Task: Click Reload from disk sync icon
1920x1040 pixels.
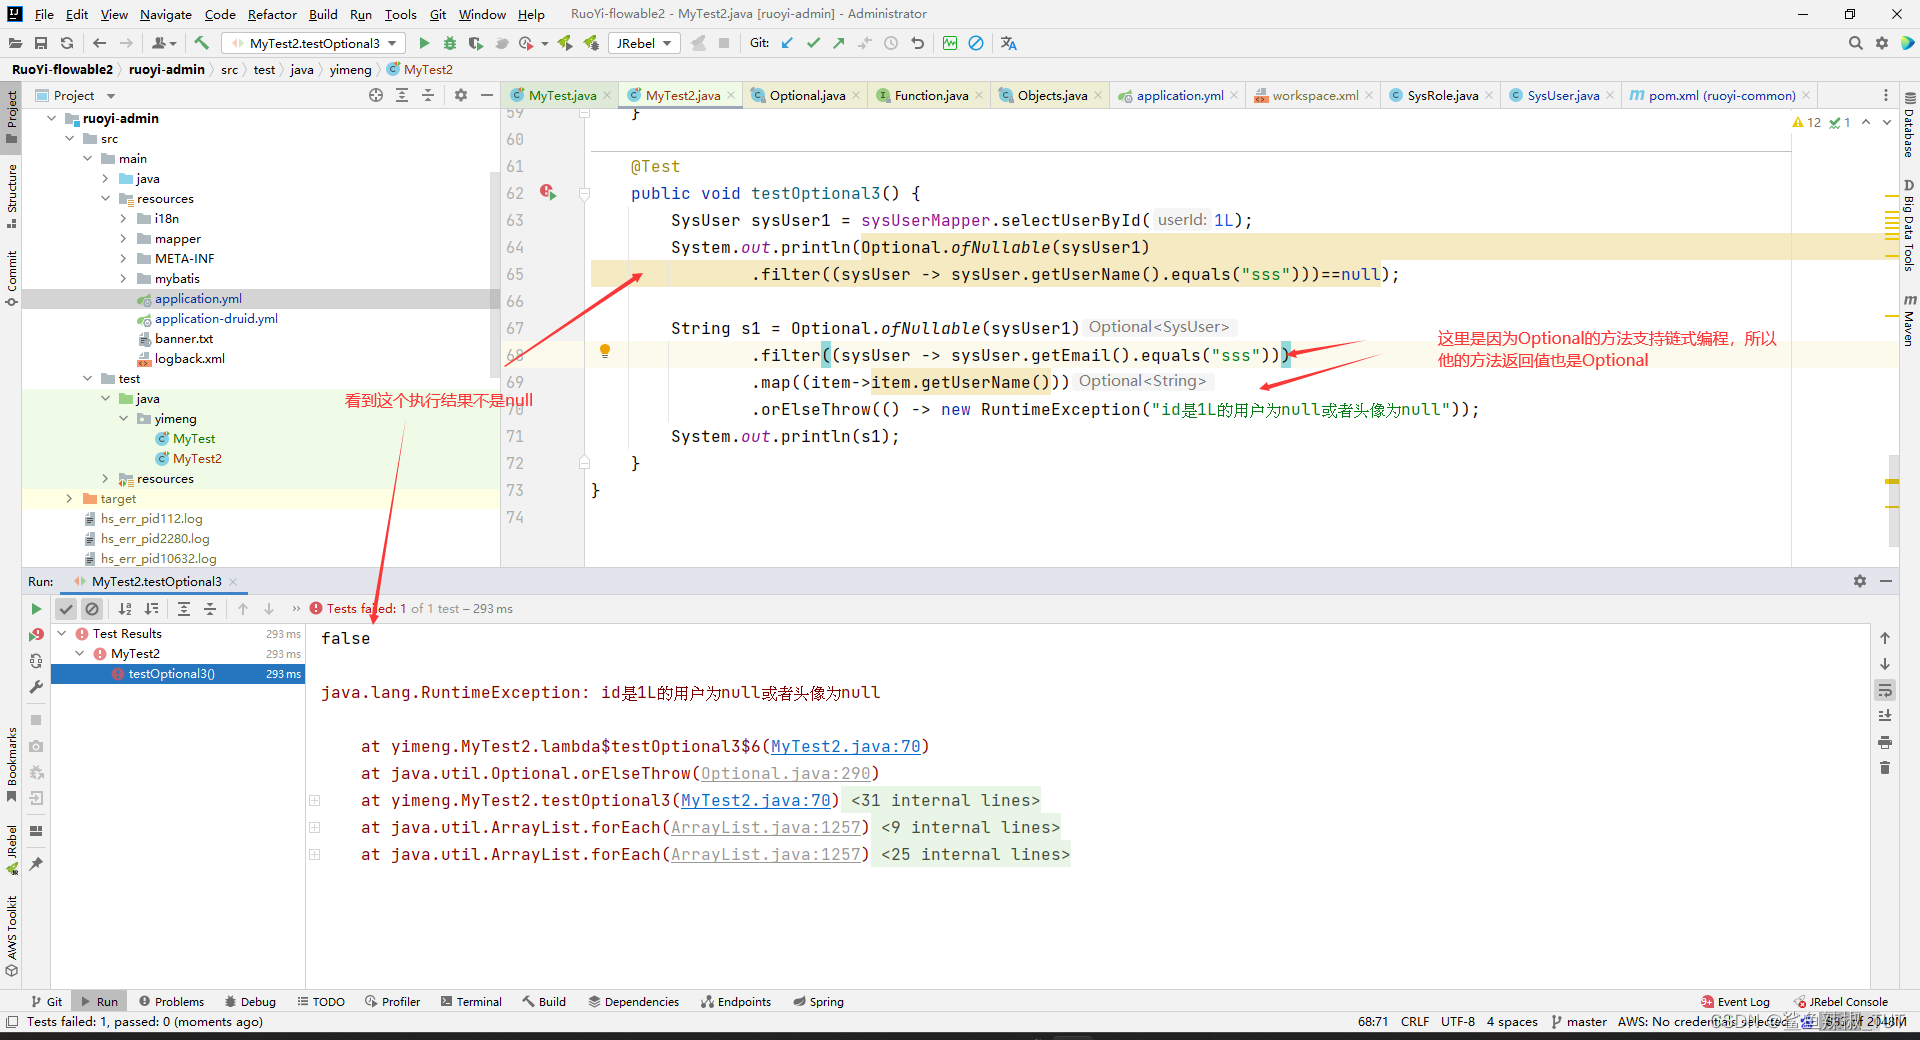Action: click(x=67, y=43)
